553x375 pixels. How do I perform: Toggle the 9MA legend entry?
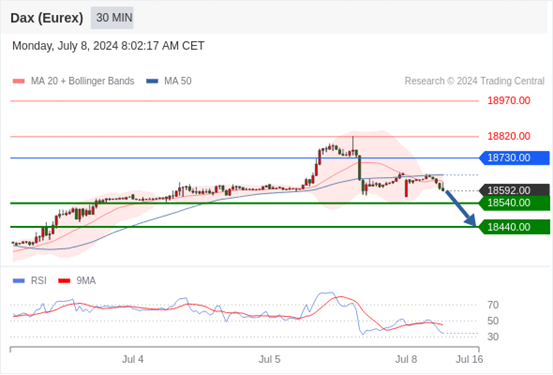pyautogui.click(x=77, y=281)
